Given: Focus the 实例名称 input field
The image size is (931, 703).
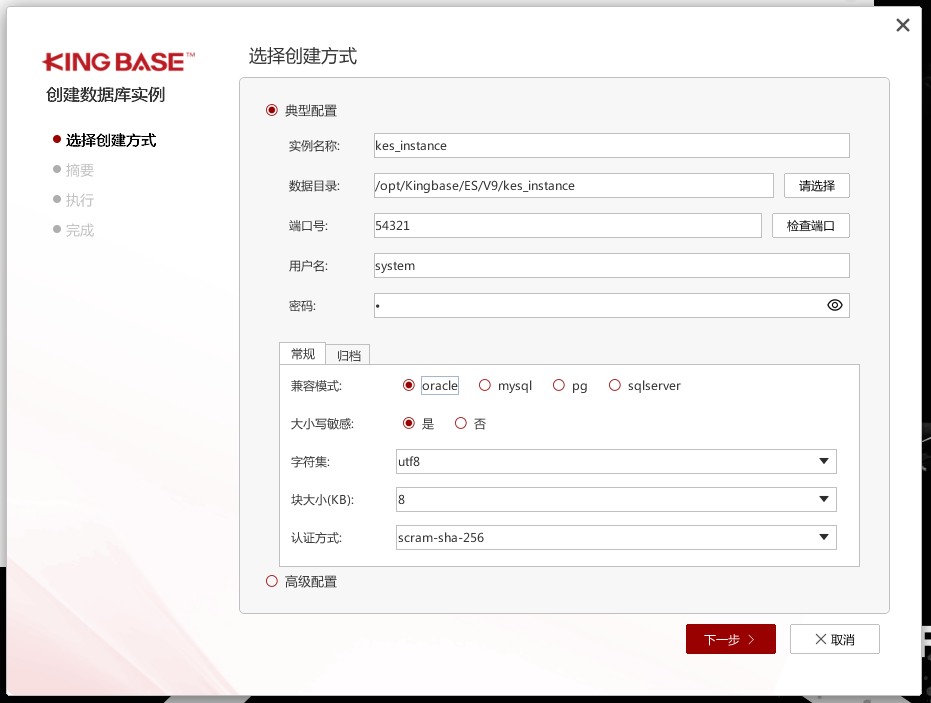Looking at the screenshot, I should 612,145.
